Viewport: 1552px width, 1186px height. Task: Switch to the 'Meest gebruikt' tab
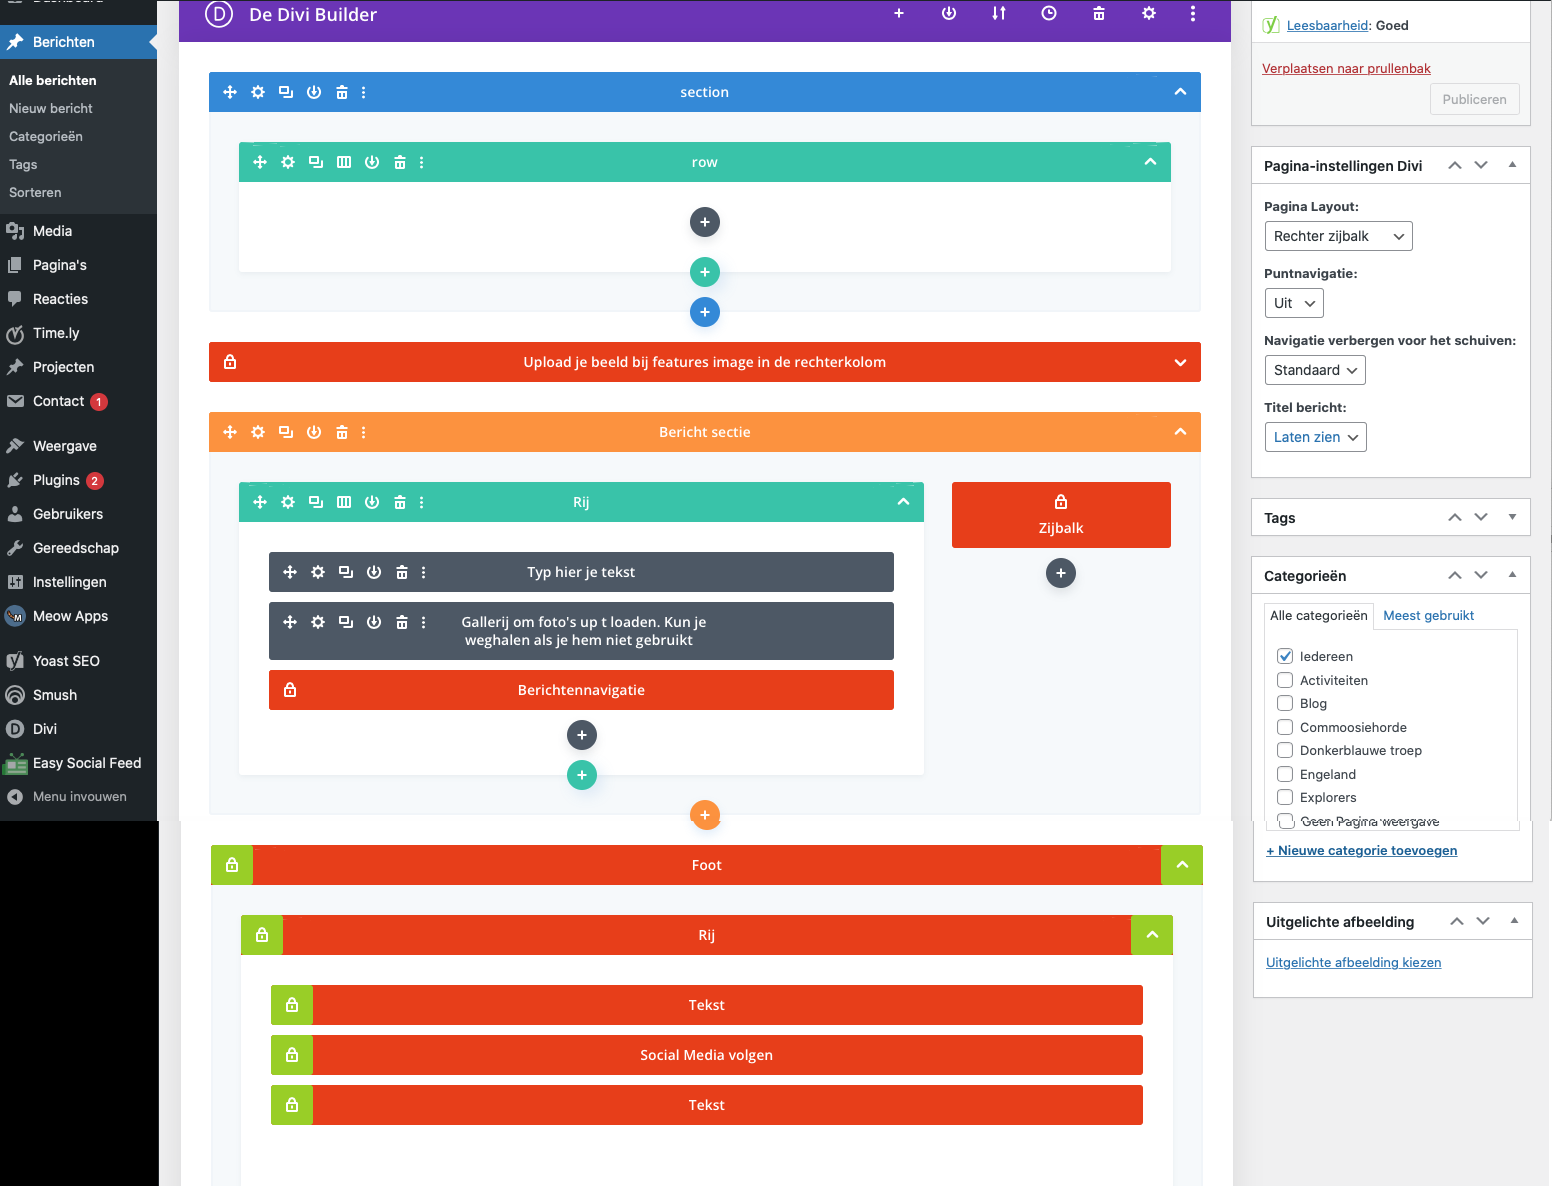pyautogui.click(x=1428, y=615)
